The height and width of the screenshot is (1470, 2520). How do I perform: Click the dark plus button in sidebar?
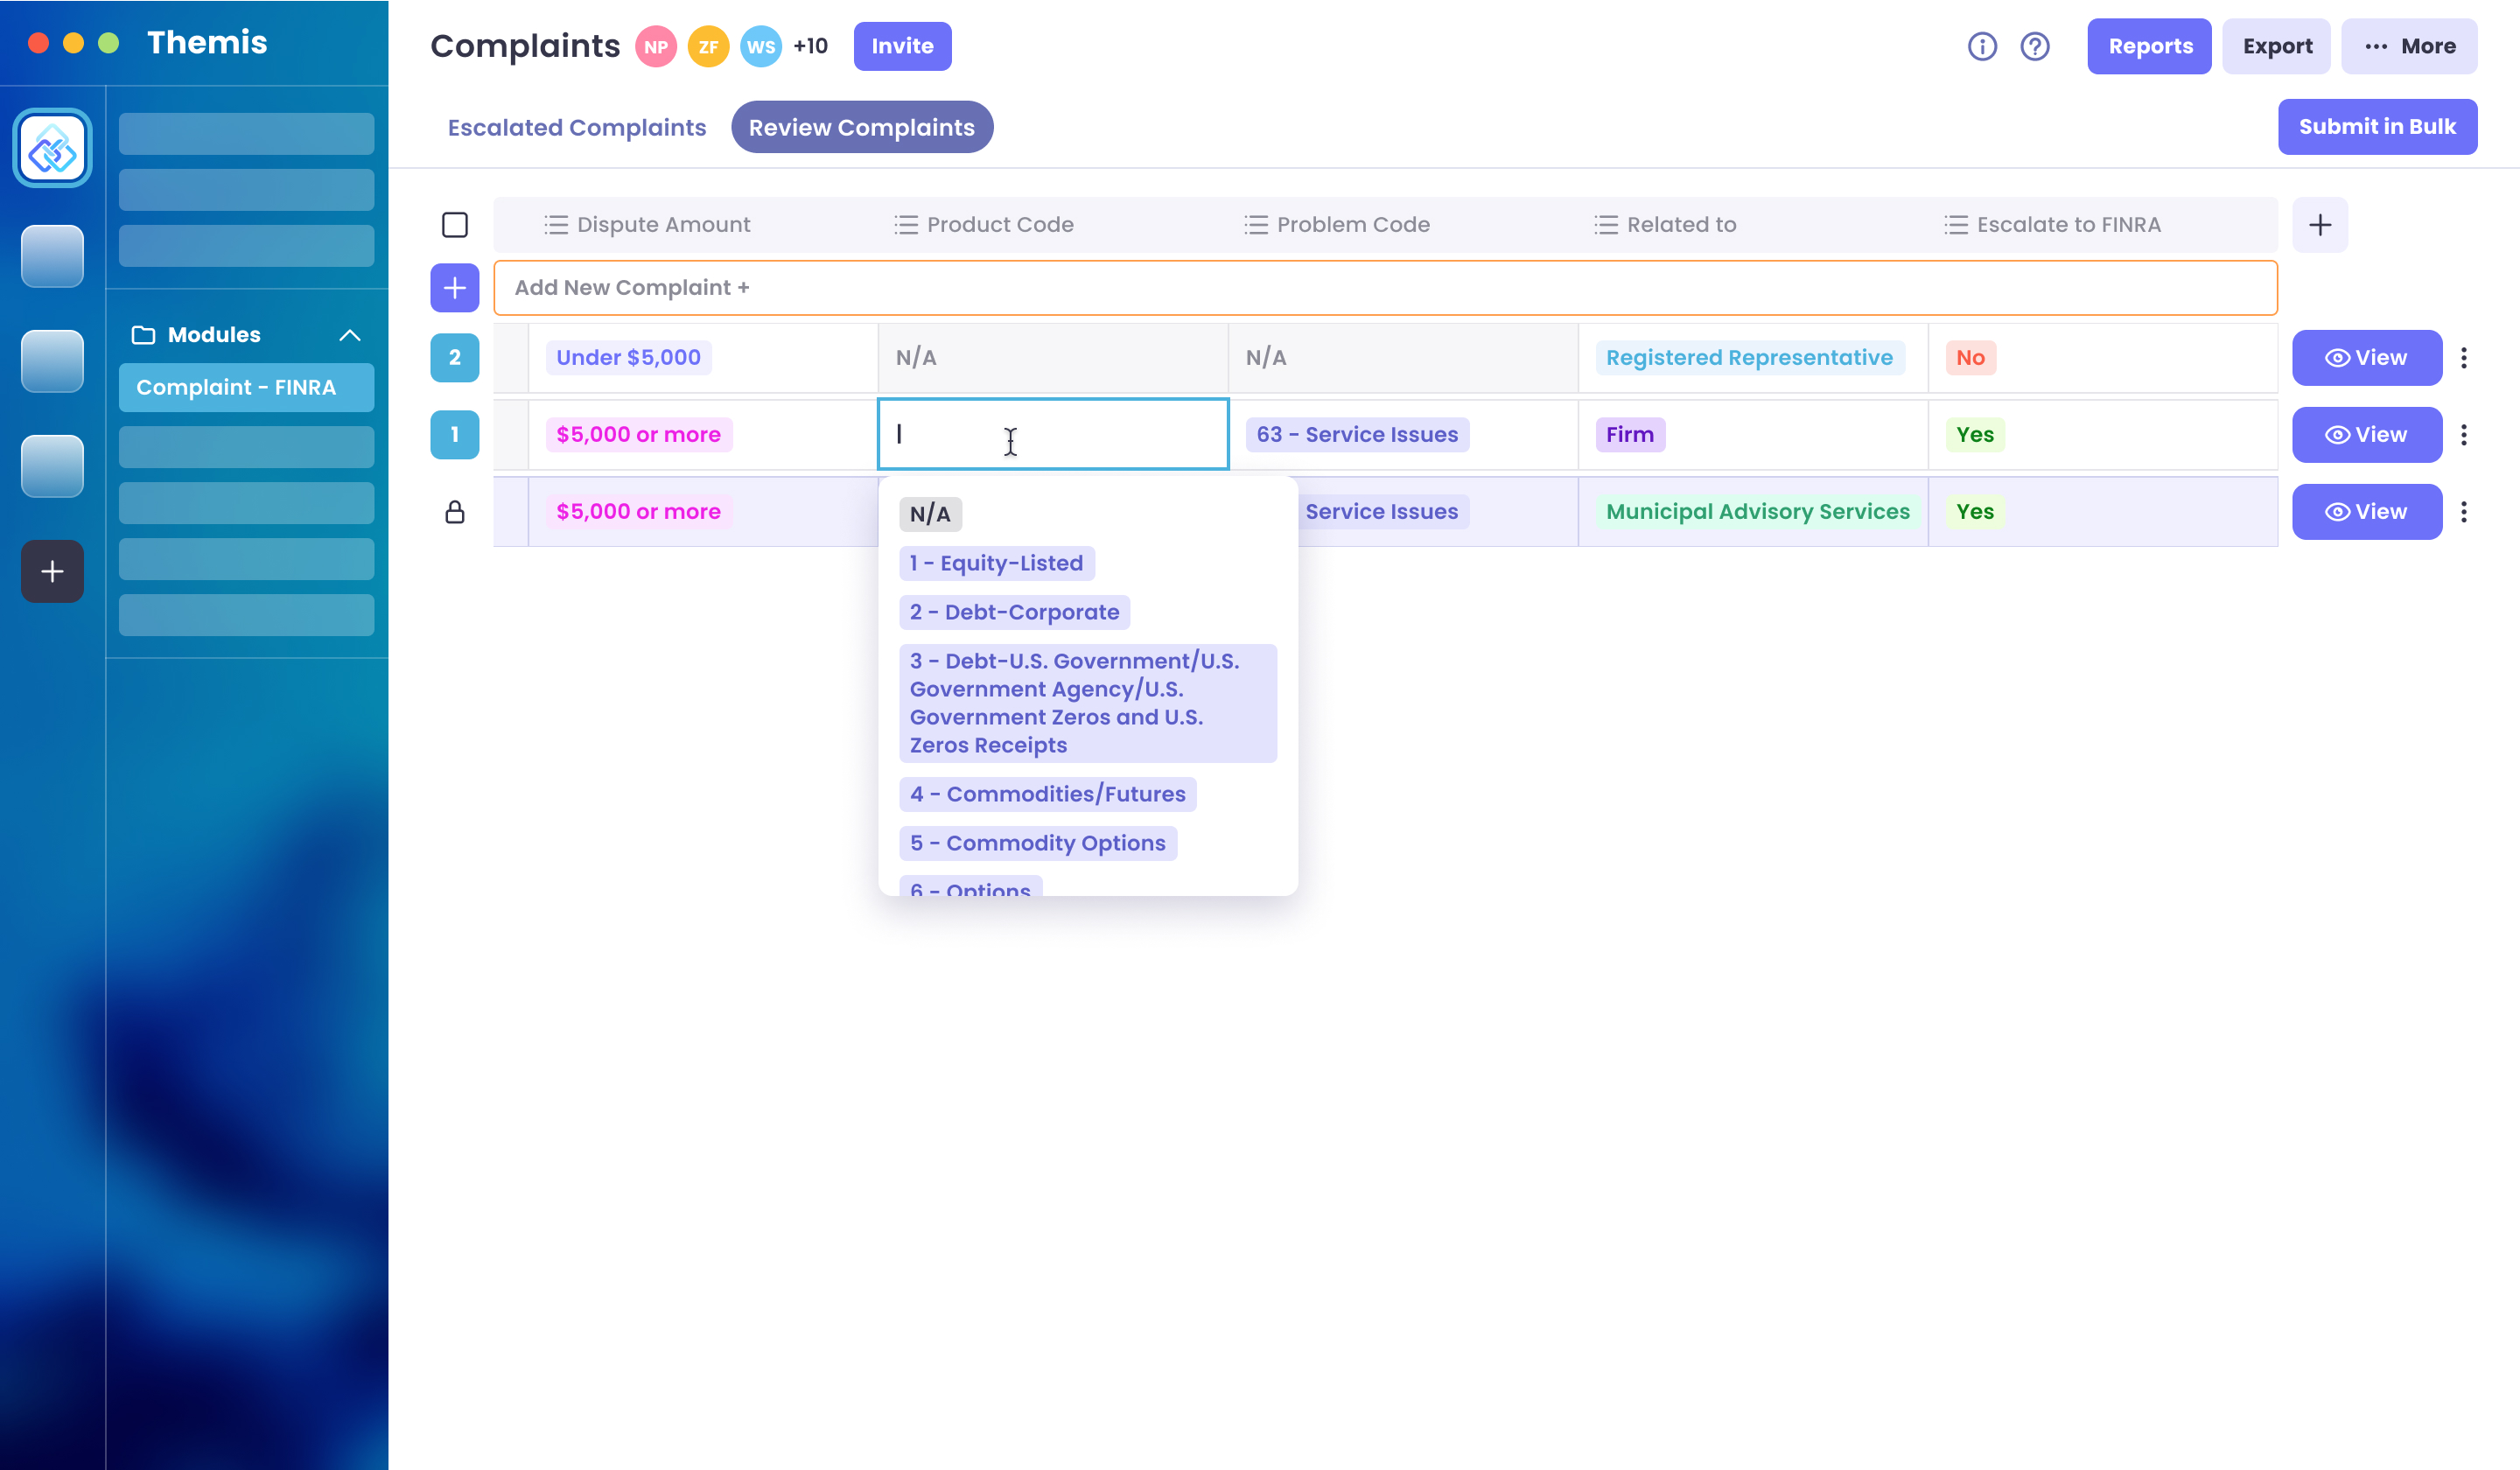pos(52,571)
